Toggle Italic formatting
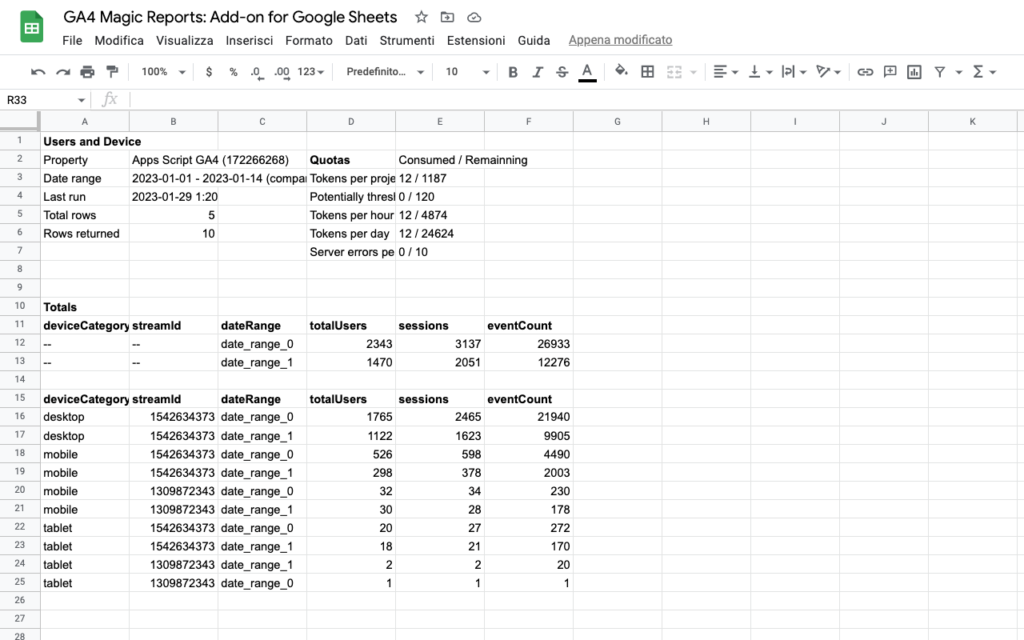This screenshot has width=1024, height=640. coord(537,72)
